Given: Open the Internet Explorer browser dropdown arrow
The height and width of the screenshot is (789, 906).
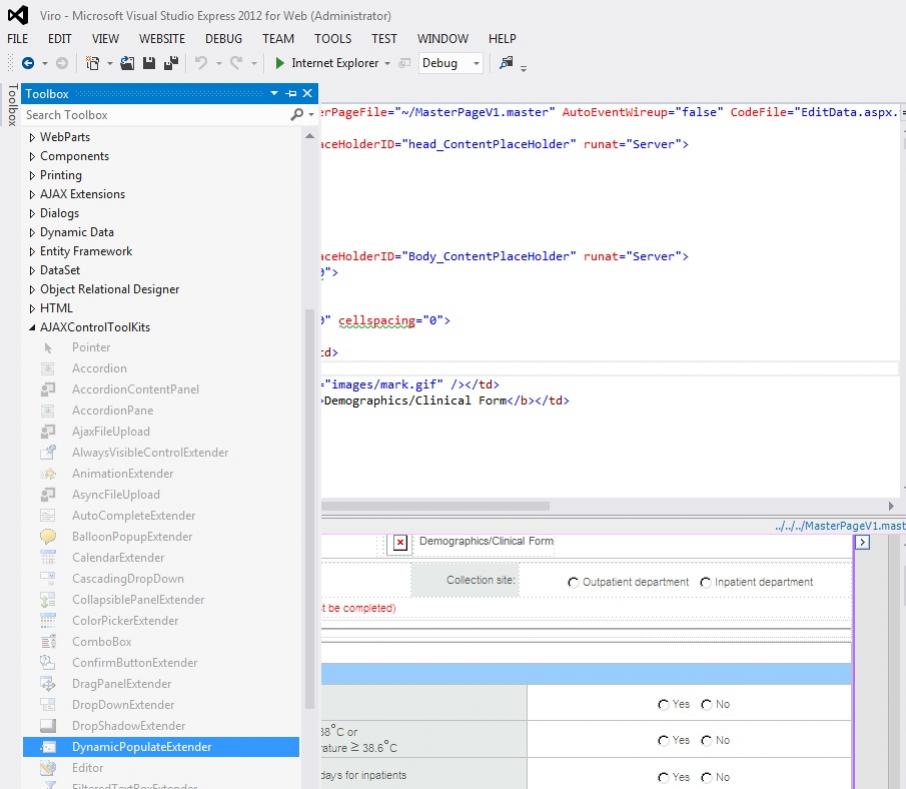Looking at the screenshot, I should [x=387, y=63].
